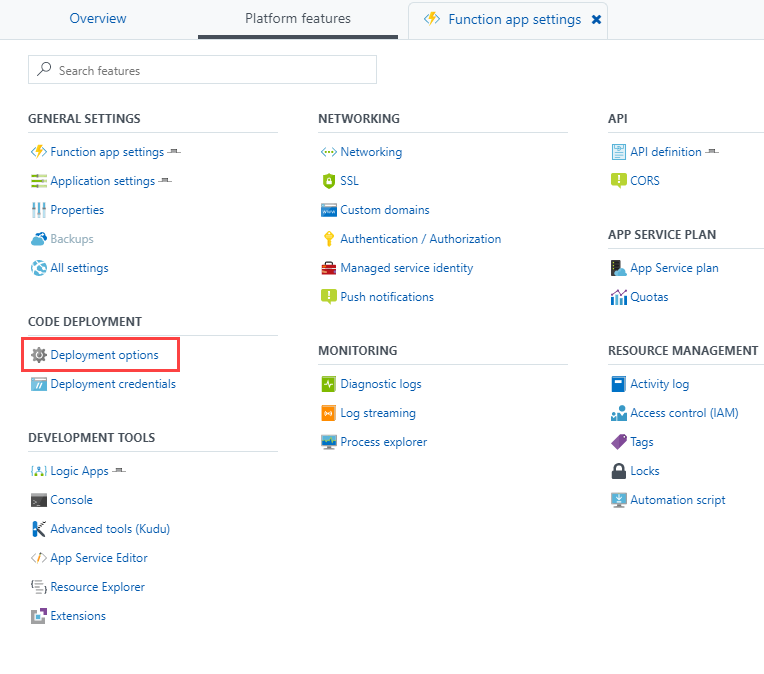Open the Application settings link
Image resolution: width=764 pixels, height=674 pixels.
[x=102, y=181]
